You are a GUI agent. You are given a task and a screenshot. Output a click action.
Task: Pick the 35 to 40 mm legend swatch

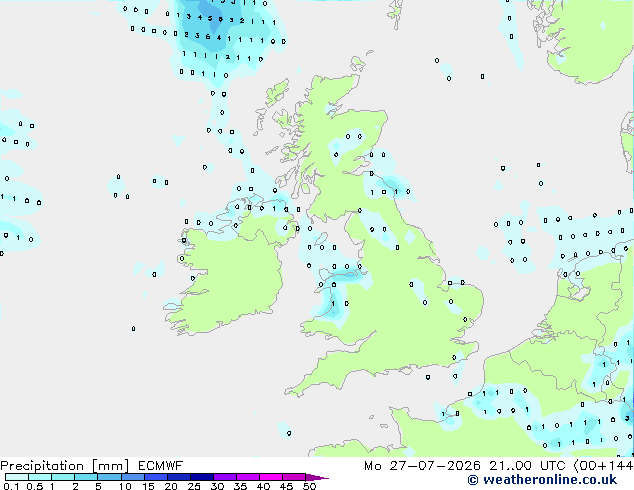(248, 477)
